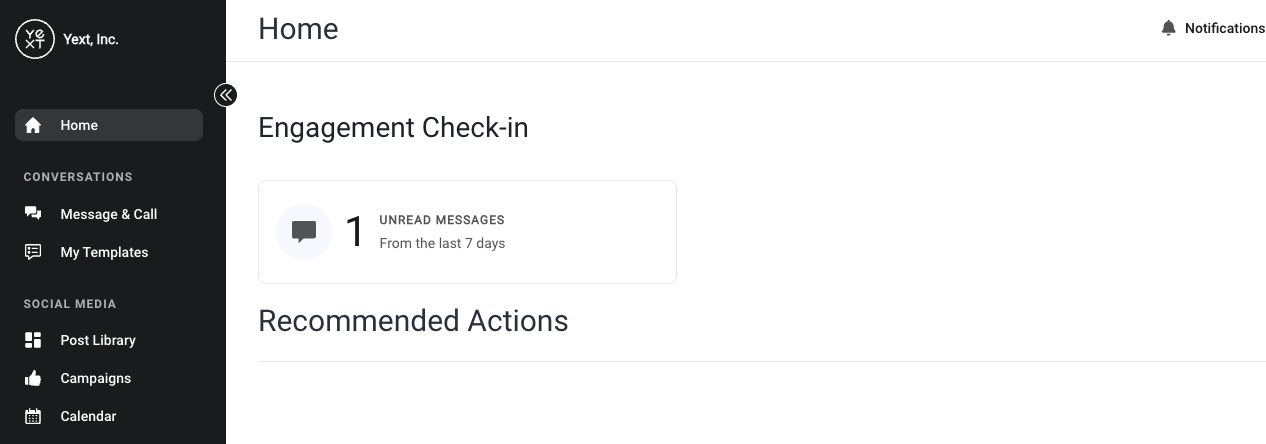Select My Templates in the sidebar

pos(109,252)
